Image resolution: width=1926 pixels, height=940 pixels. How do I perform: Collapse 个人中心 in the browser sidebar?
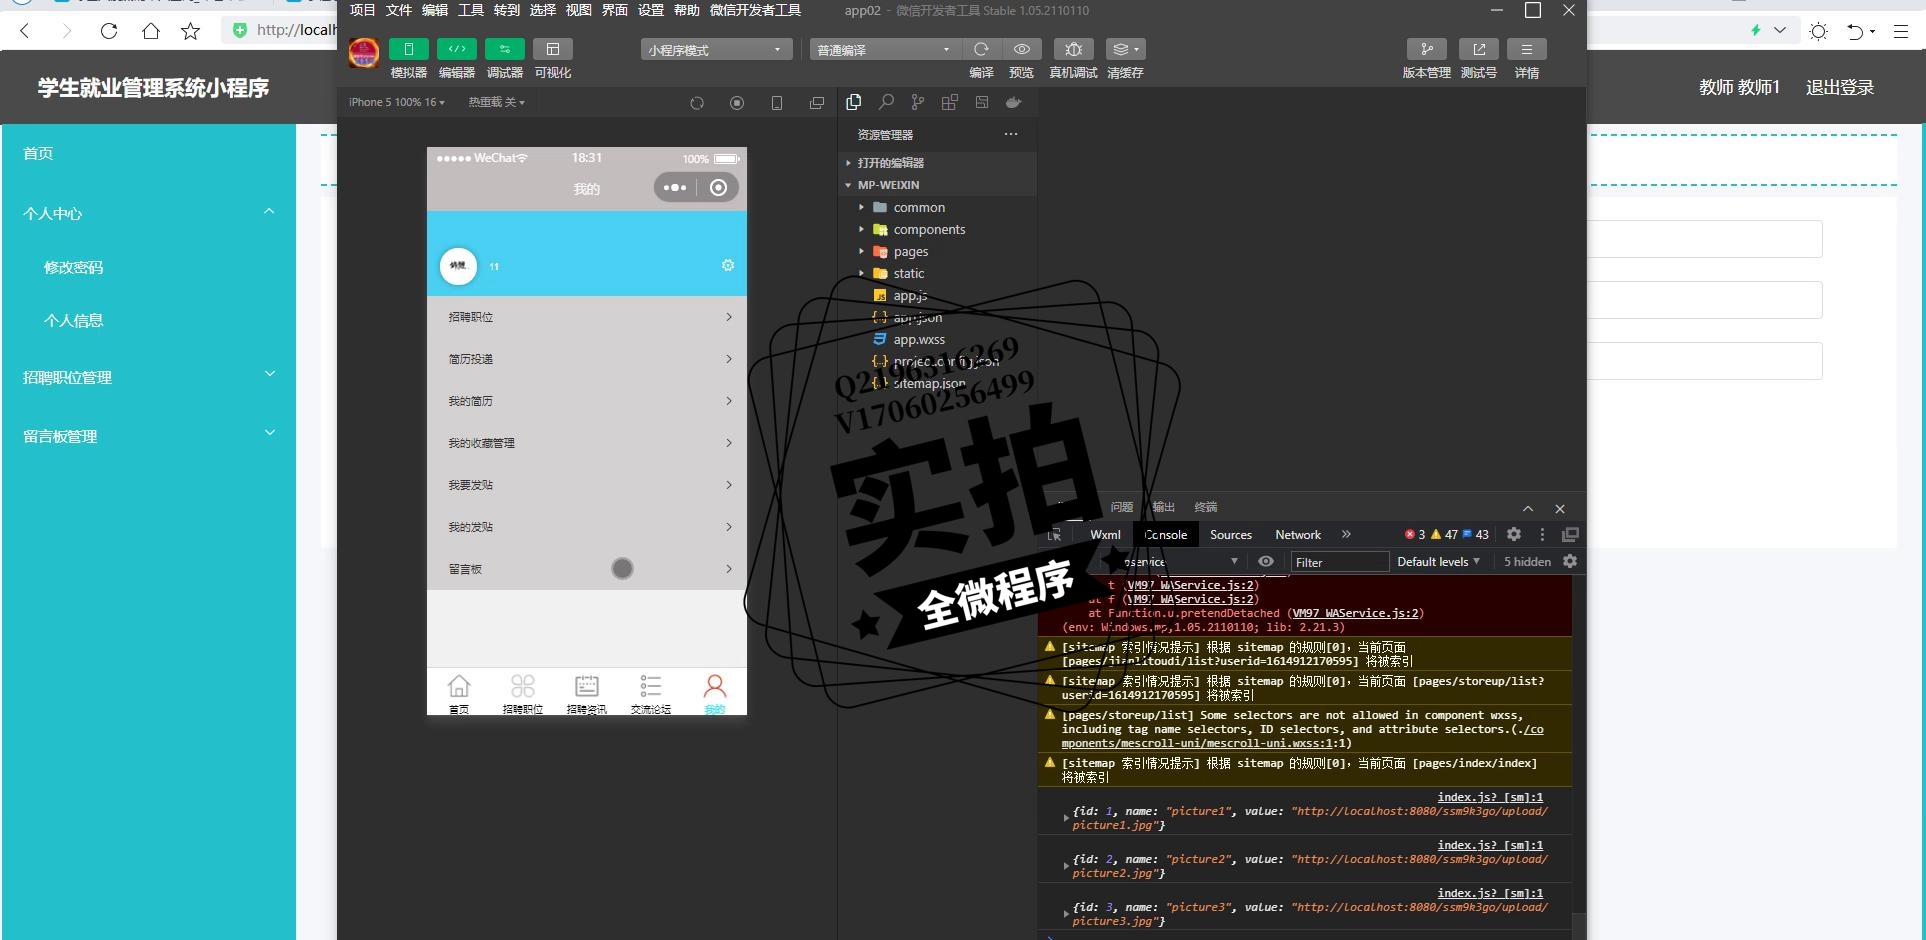148,213
